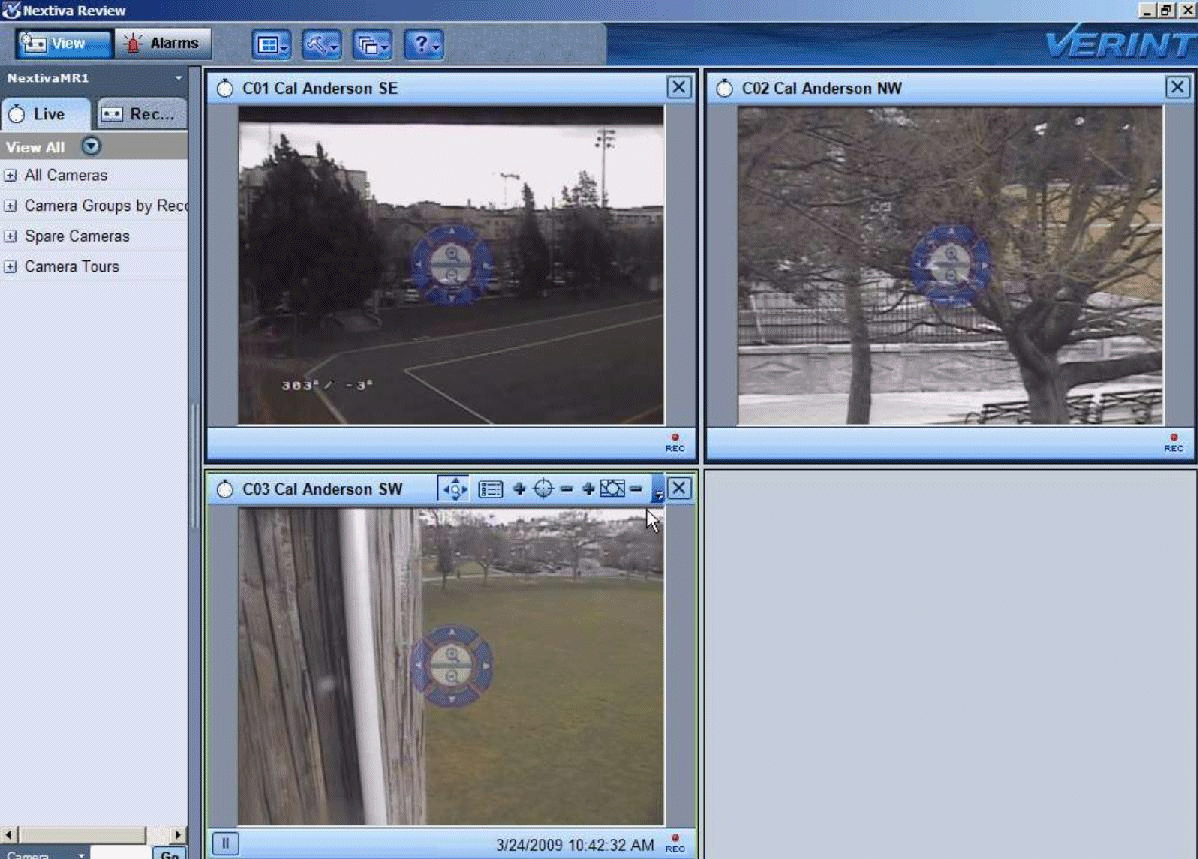Click PTZ zoom-in magnifier on C01 video

pos(452,254)
